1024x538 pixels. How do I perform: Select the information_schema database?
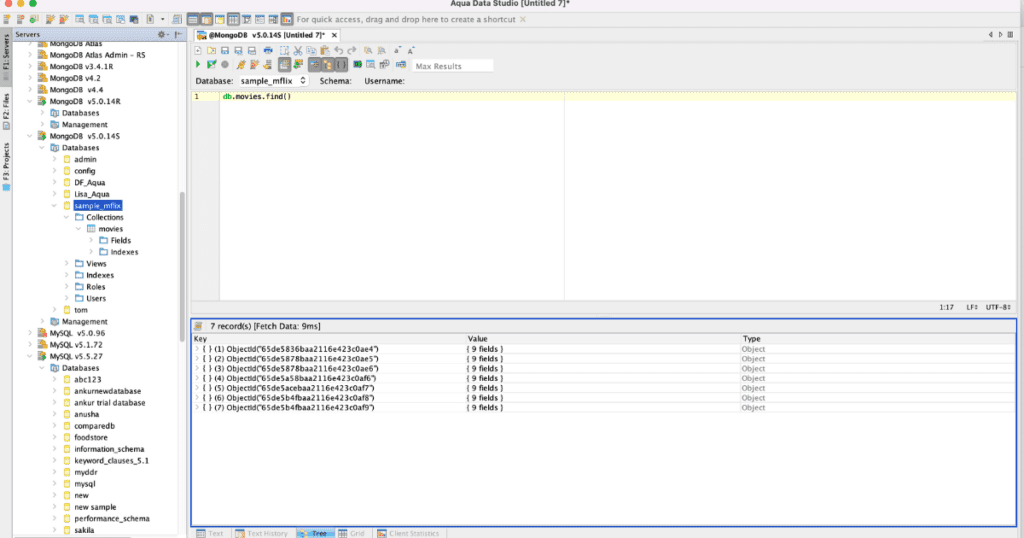[109, 449]
